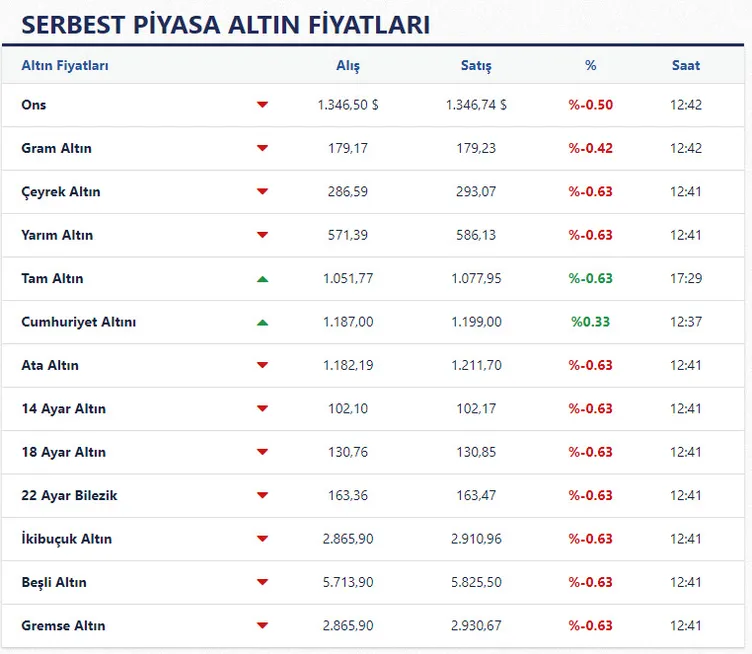Click the Satış column header

(476, 66)
